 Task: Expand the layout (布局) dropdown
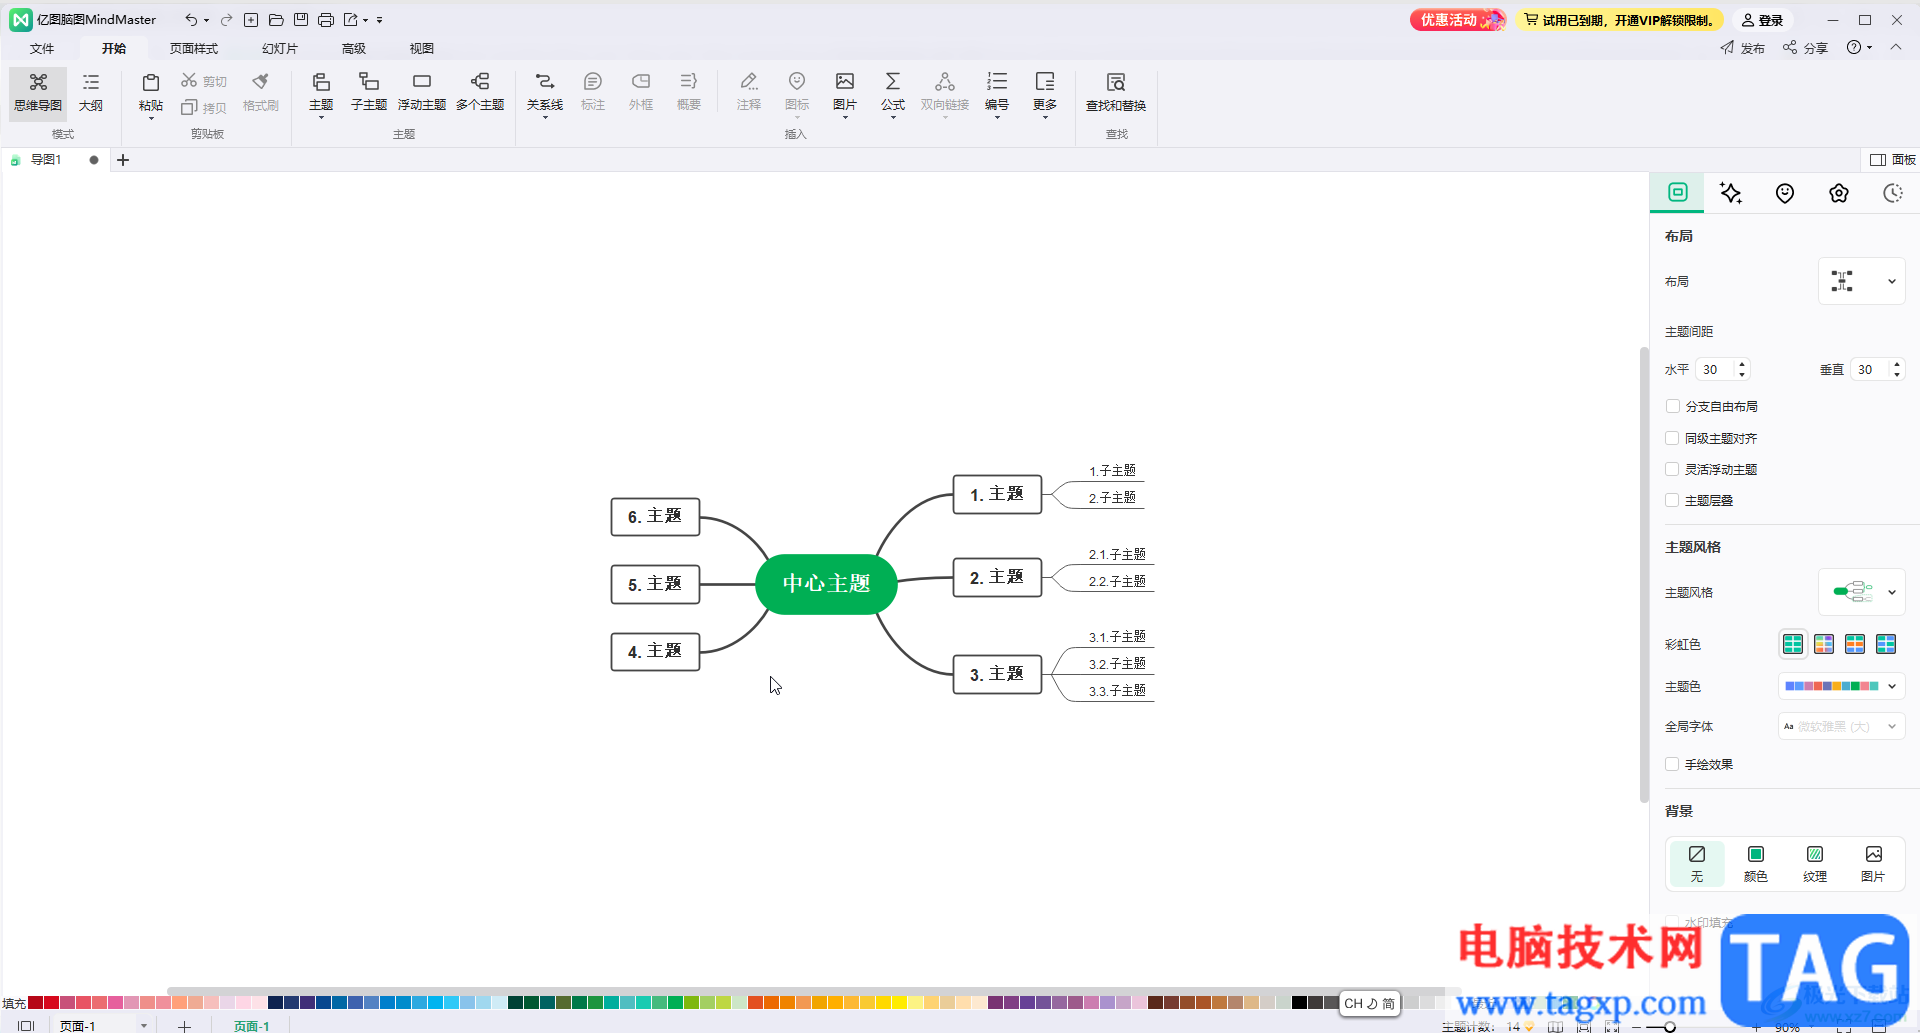[1861, 281]
